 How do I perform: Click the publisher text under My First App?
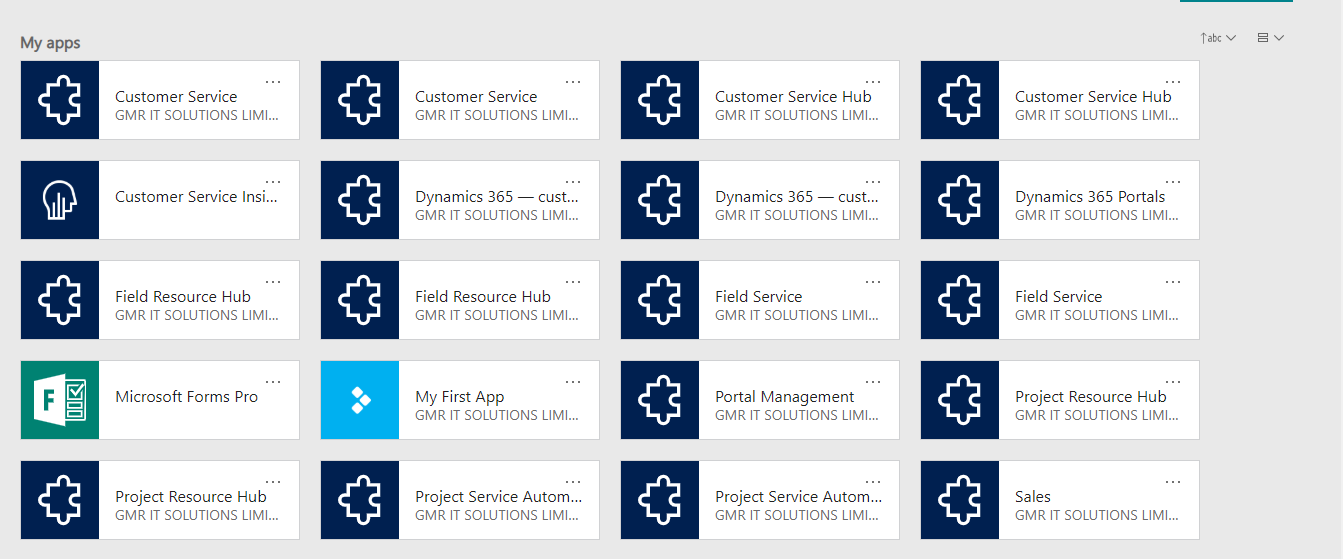(x=497, y=415)
